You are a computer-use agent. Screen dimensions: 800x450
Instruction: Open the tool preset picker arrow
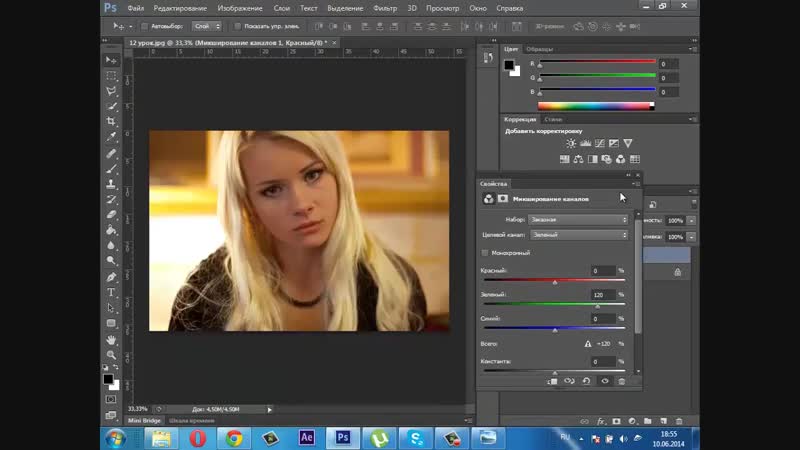click(131, 26)
